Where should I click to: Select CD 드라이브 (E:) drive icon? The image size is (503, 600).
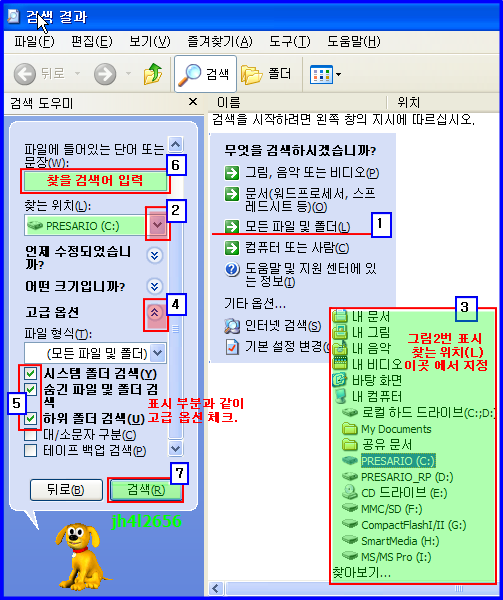349,492
